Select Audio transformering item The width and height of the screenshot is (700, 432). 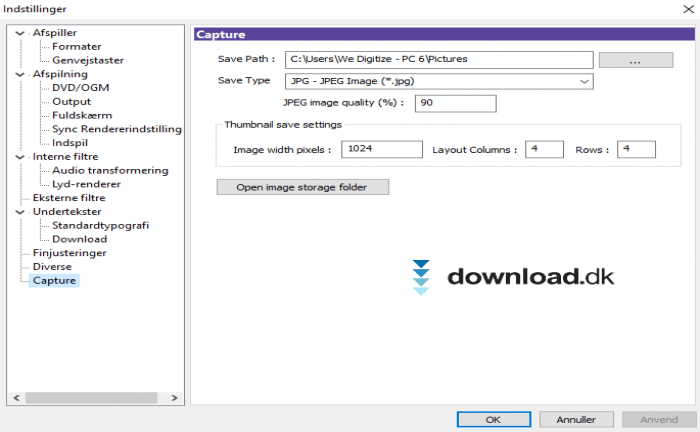(110, 171)
